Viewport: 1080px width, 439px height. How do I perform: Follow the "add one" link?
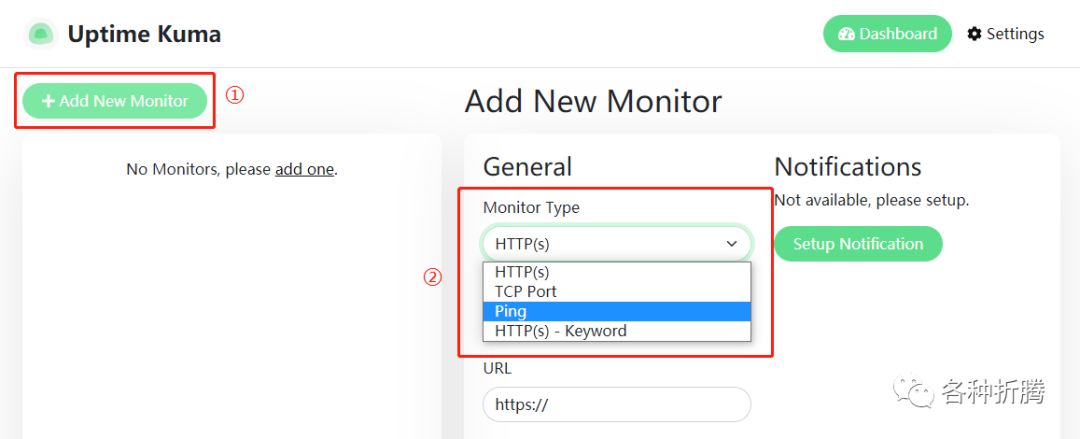pos(304,169)
